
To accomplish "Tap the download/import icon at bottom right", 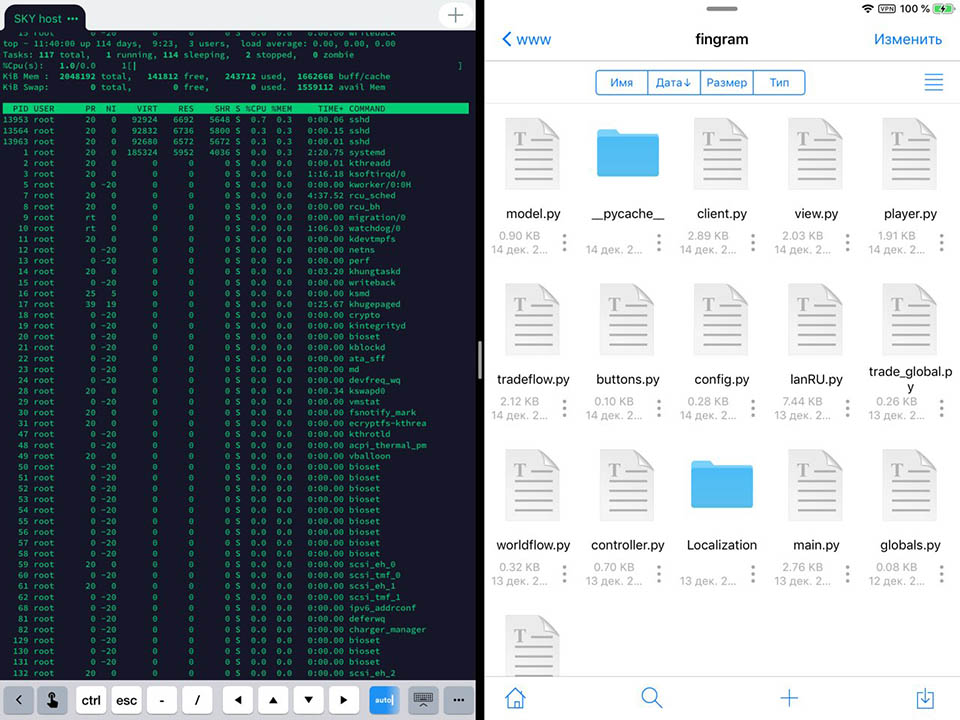I will (925, 697).
